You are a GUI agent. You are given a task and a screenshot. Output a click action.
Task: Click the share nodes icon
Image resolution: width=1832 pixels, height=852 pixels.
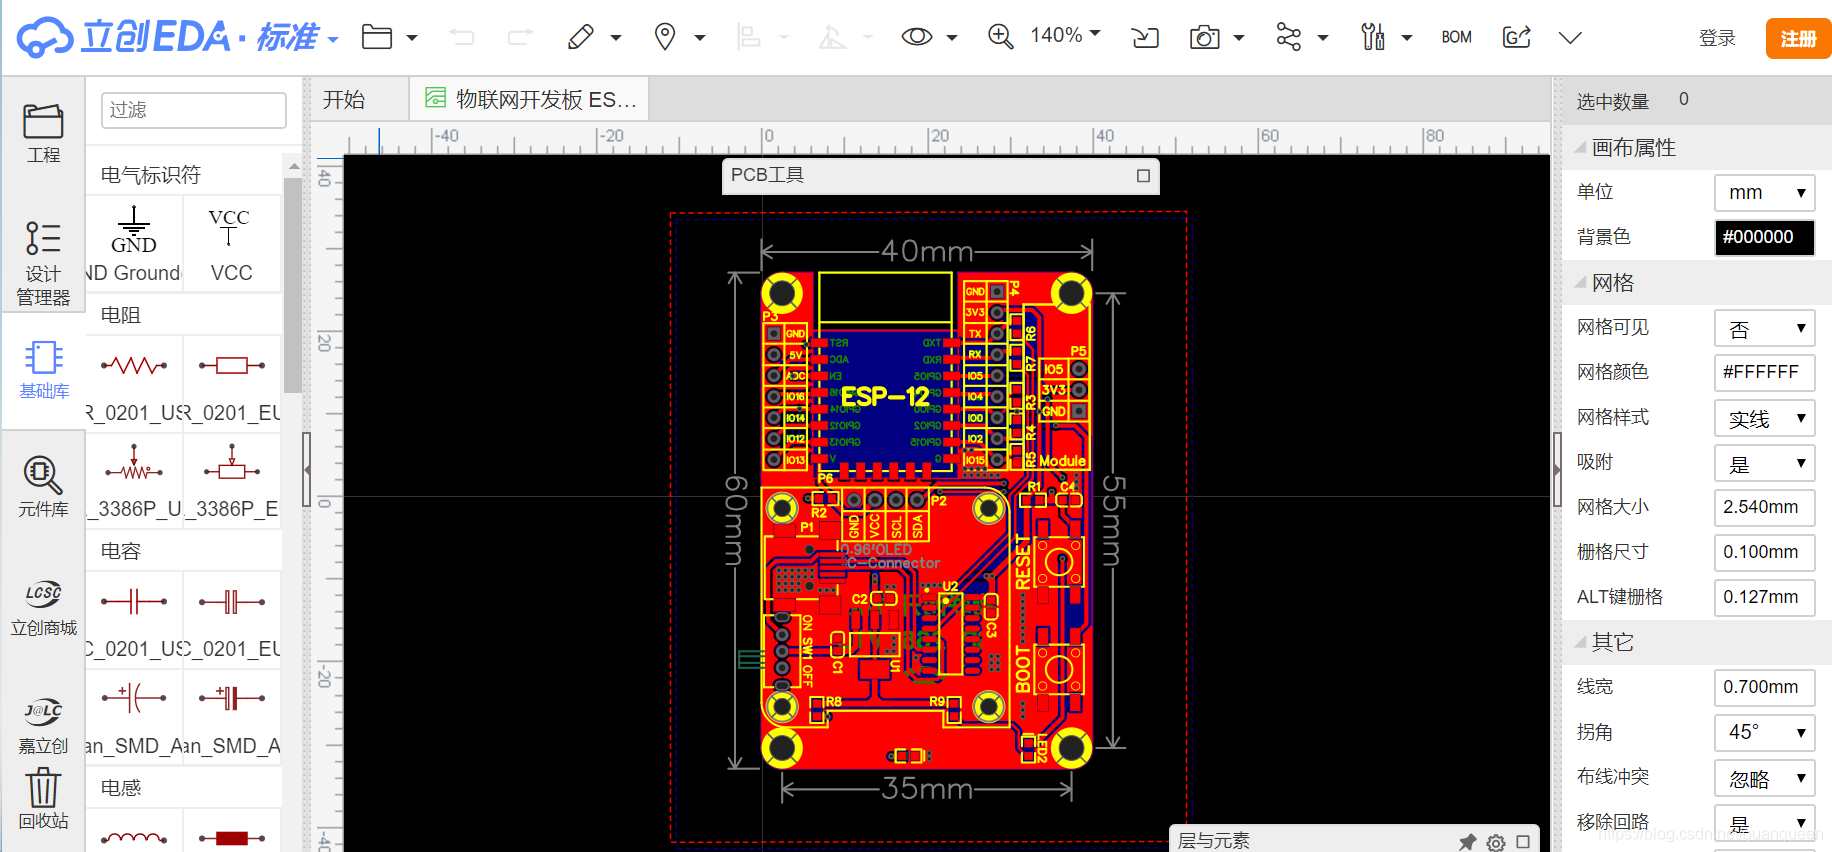tap(1289, 37)
